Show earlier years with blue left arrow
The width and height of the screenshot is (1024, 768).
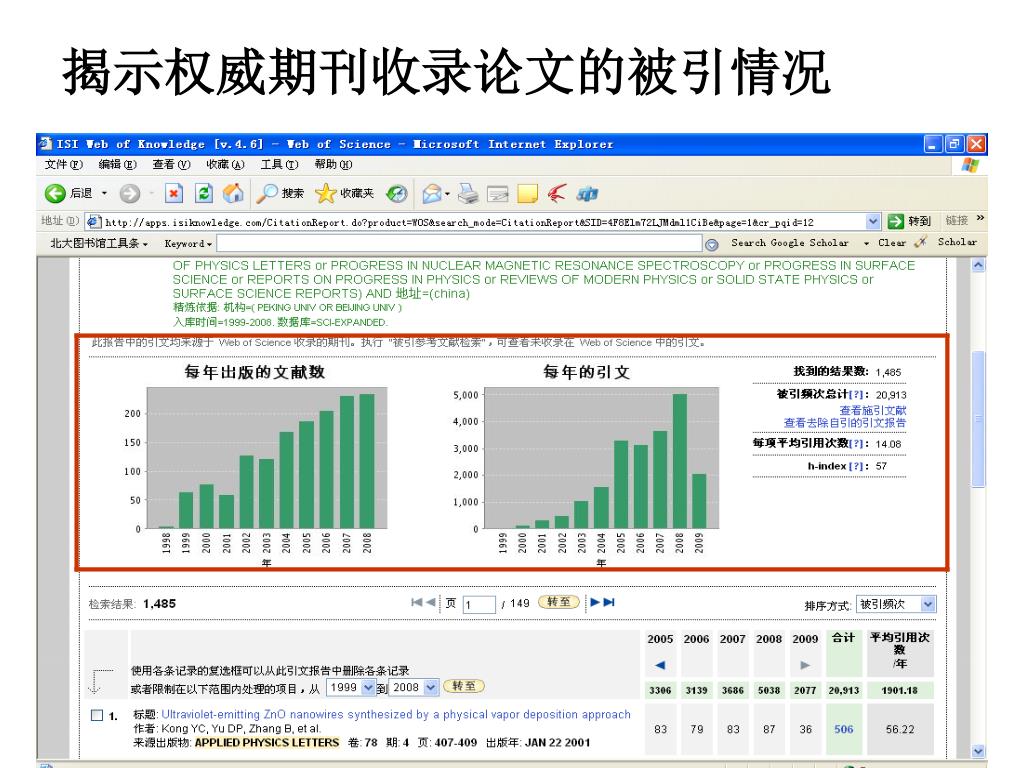[660, 665]
